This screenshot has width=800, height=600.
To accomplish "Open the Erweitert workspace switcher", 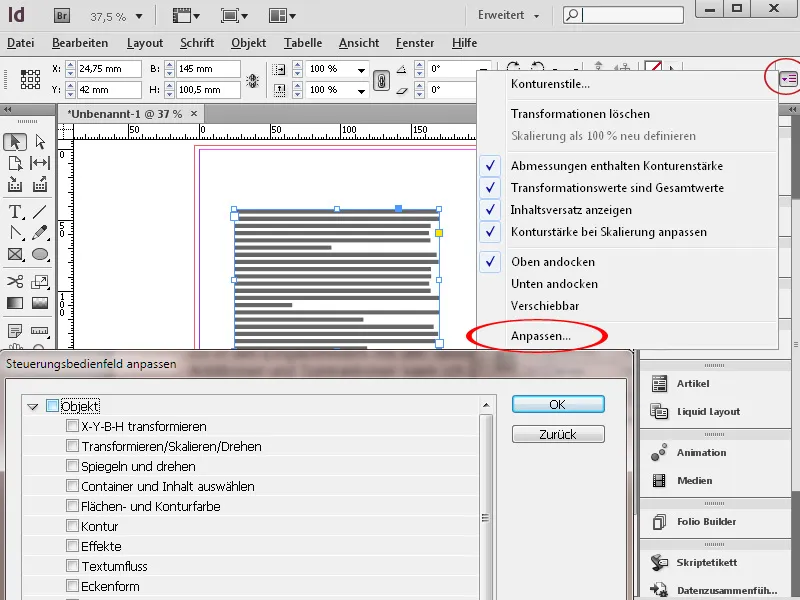I will (x=509, y=15).
